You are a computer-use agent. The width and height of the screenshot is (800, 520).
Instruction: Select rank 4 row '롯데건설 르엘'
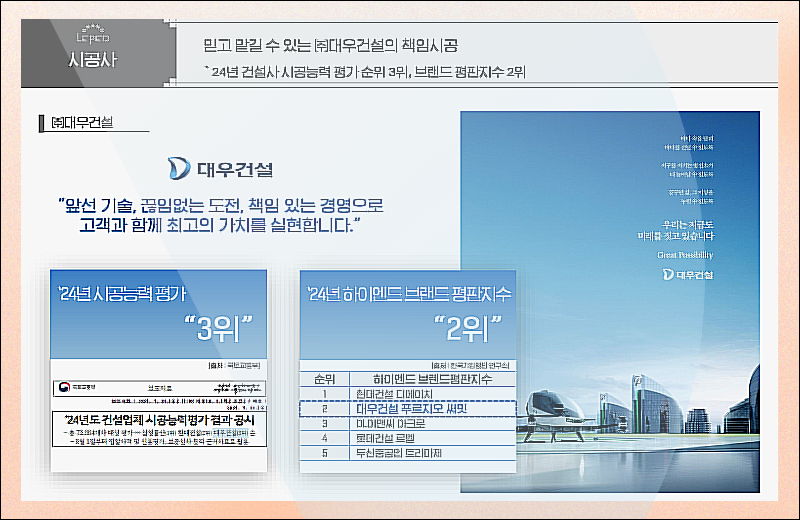pyautogui.click(x=408, y=438)
